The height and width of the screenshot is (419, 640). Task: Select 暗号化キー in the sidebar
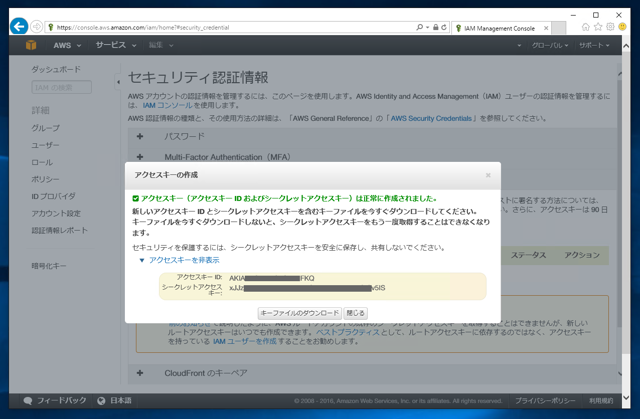(49, 266)
